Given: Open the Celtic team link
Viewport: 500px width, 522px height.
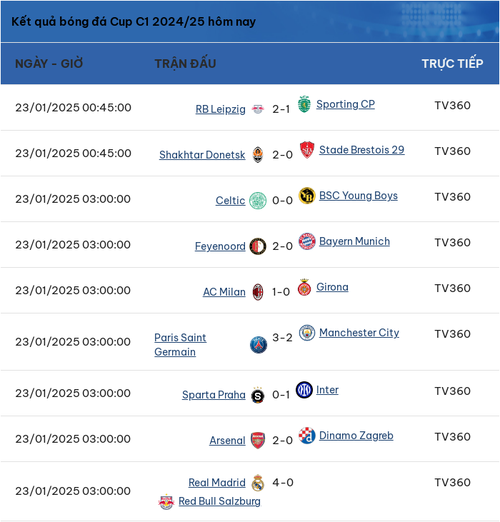Looking at the screenshot, I should click(x=230, y=201).
